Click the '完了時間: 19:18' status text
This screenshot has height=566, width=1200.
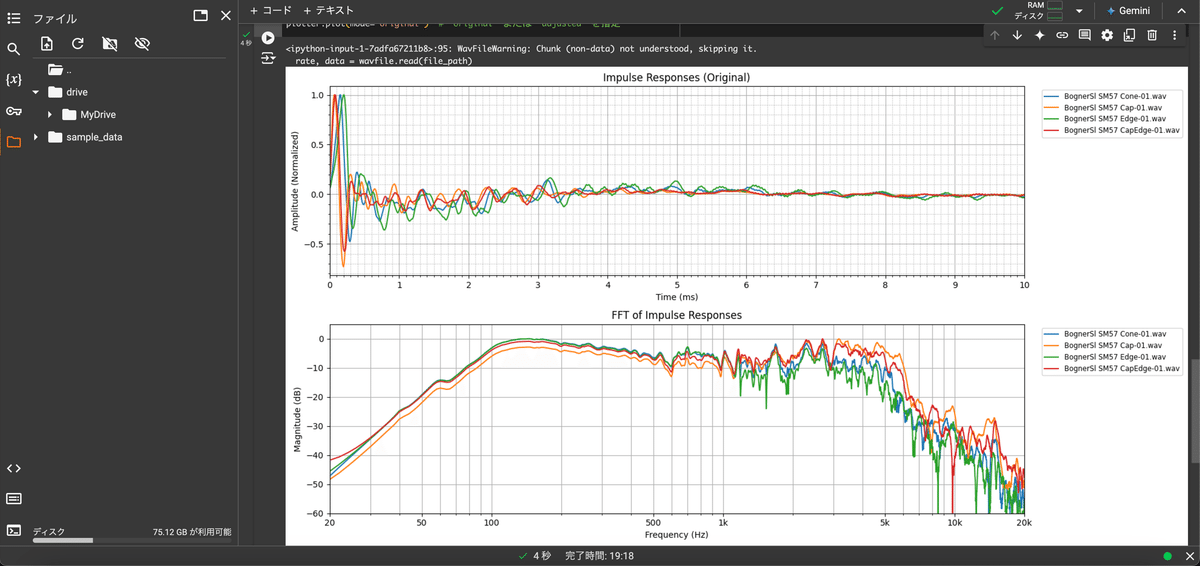click(x=599, y=555)
